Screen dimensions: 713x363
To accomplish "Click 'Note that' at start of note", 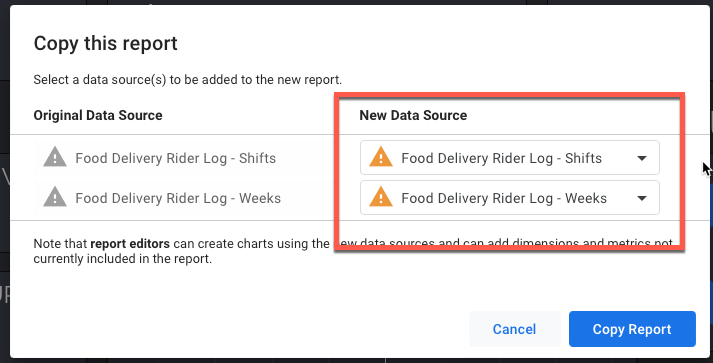I will tap(60, 244).
